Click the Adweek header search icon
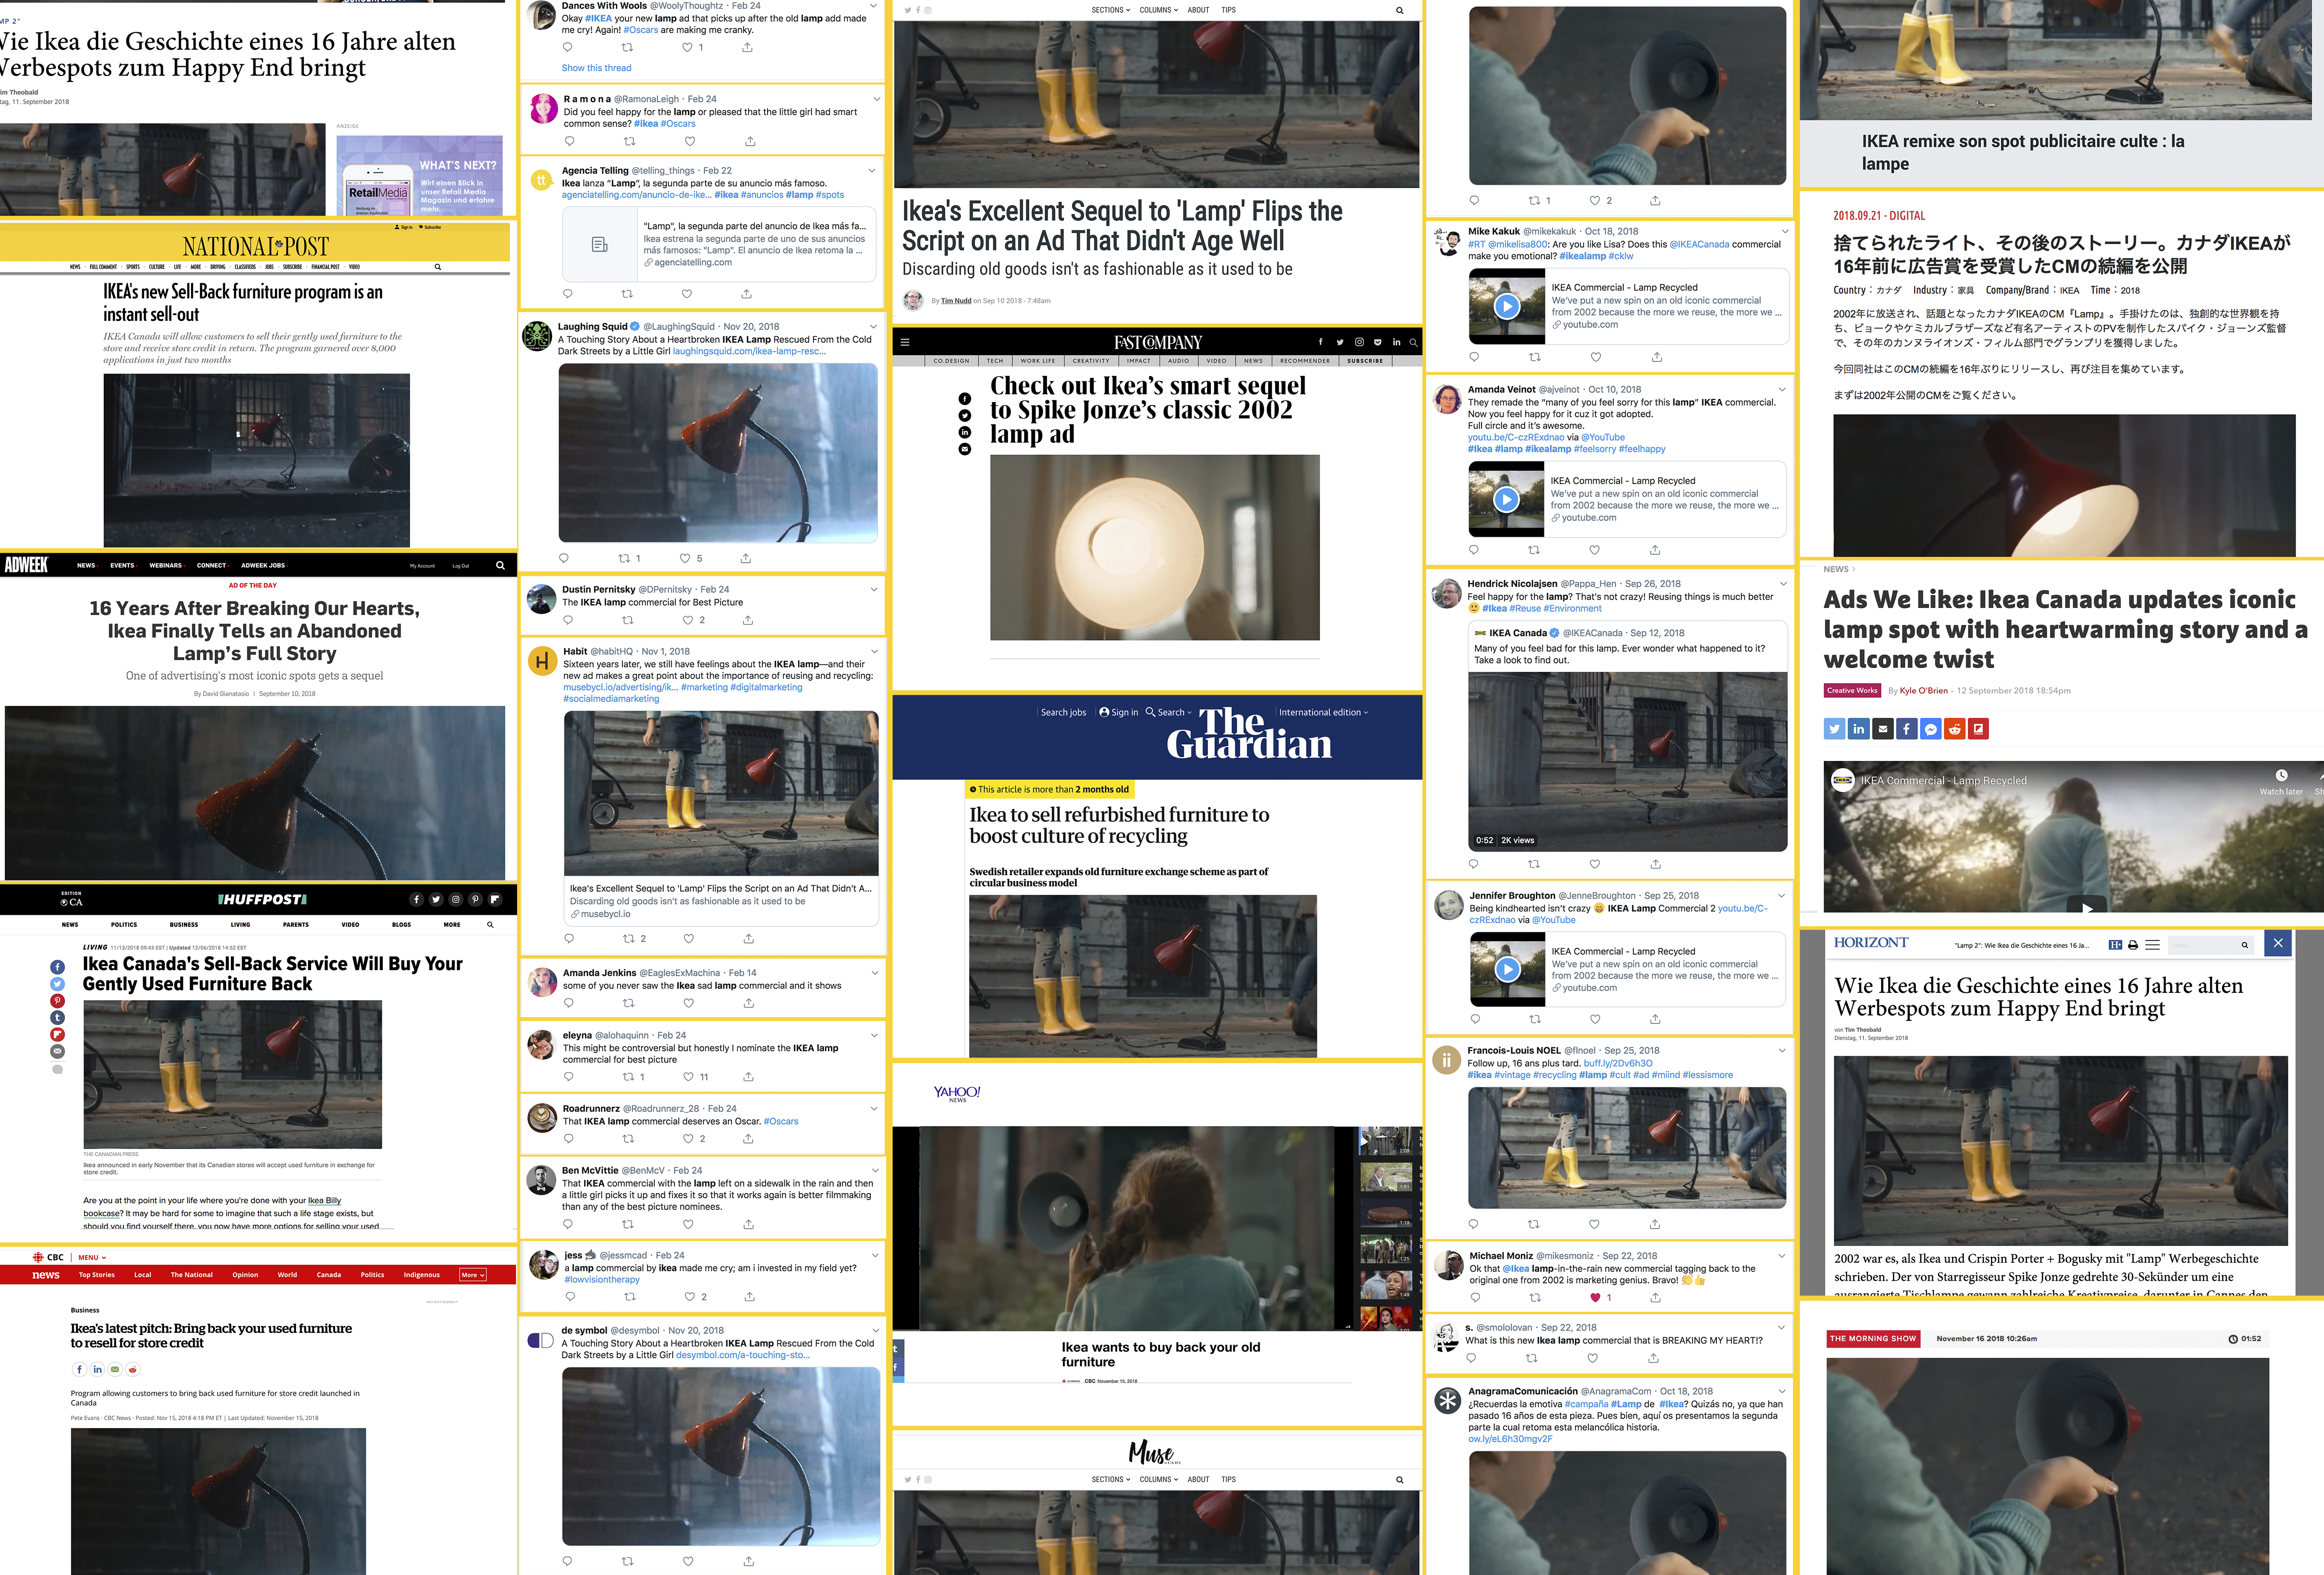This screenshot has height=1575, width=2324. click(500, 565)
